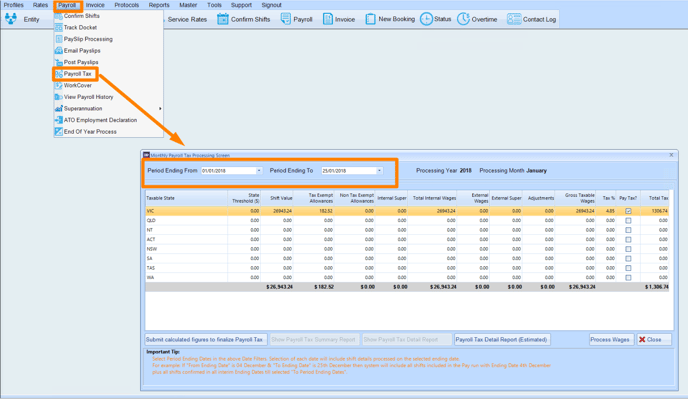
Task: Open the Profiles menu
Action: click(x=14, y=5)
